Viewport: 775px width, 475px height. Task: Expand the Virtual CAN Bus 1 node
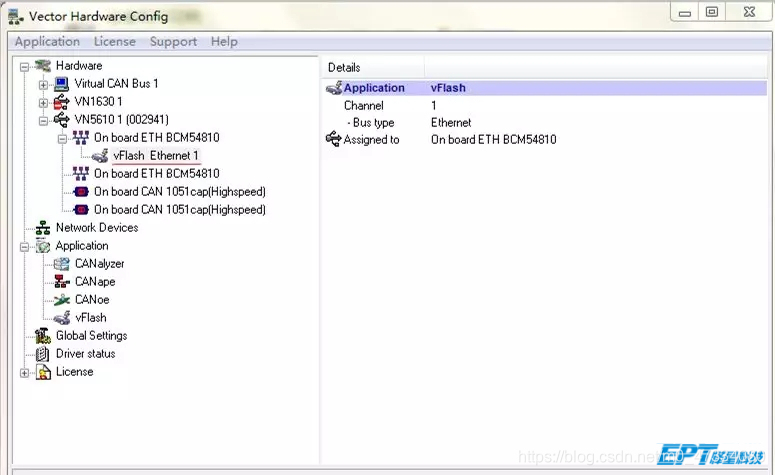point(43,85)
